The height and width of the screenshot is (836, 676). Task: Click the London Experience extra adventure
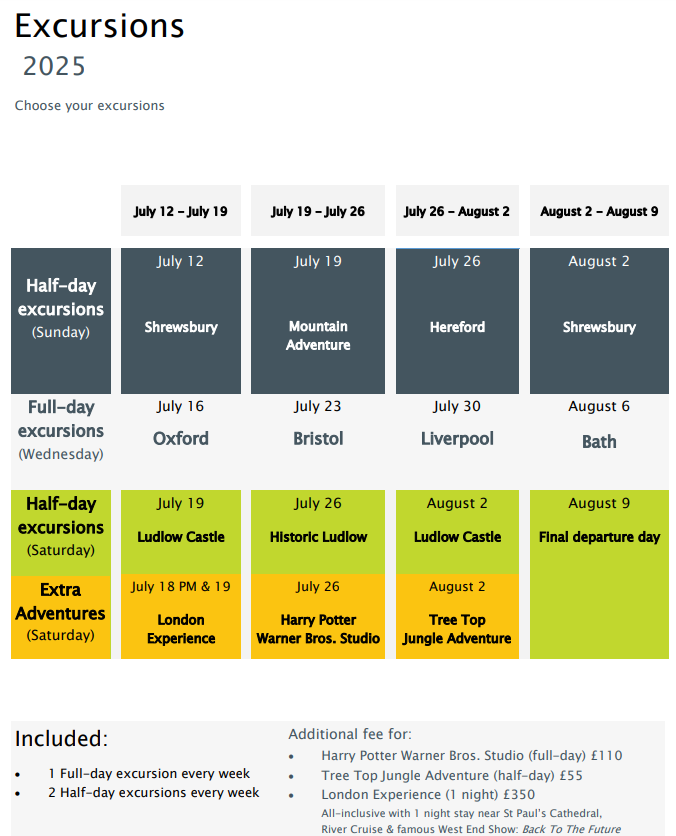click(x=181, y=616)
